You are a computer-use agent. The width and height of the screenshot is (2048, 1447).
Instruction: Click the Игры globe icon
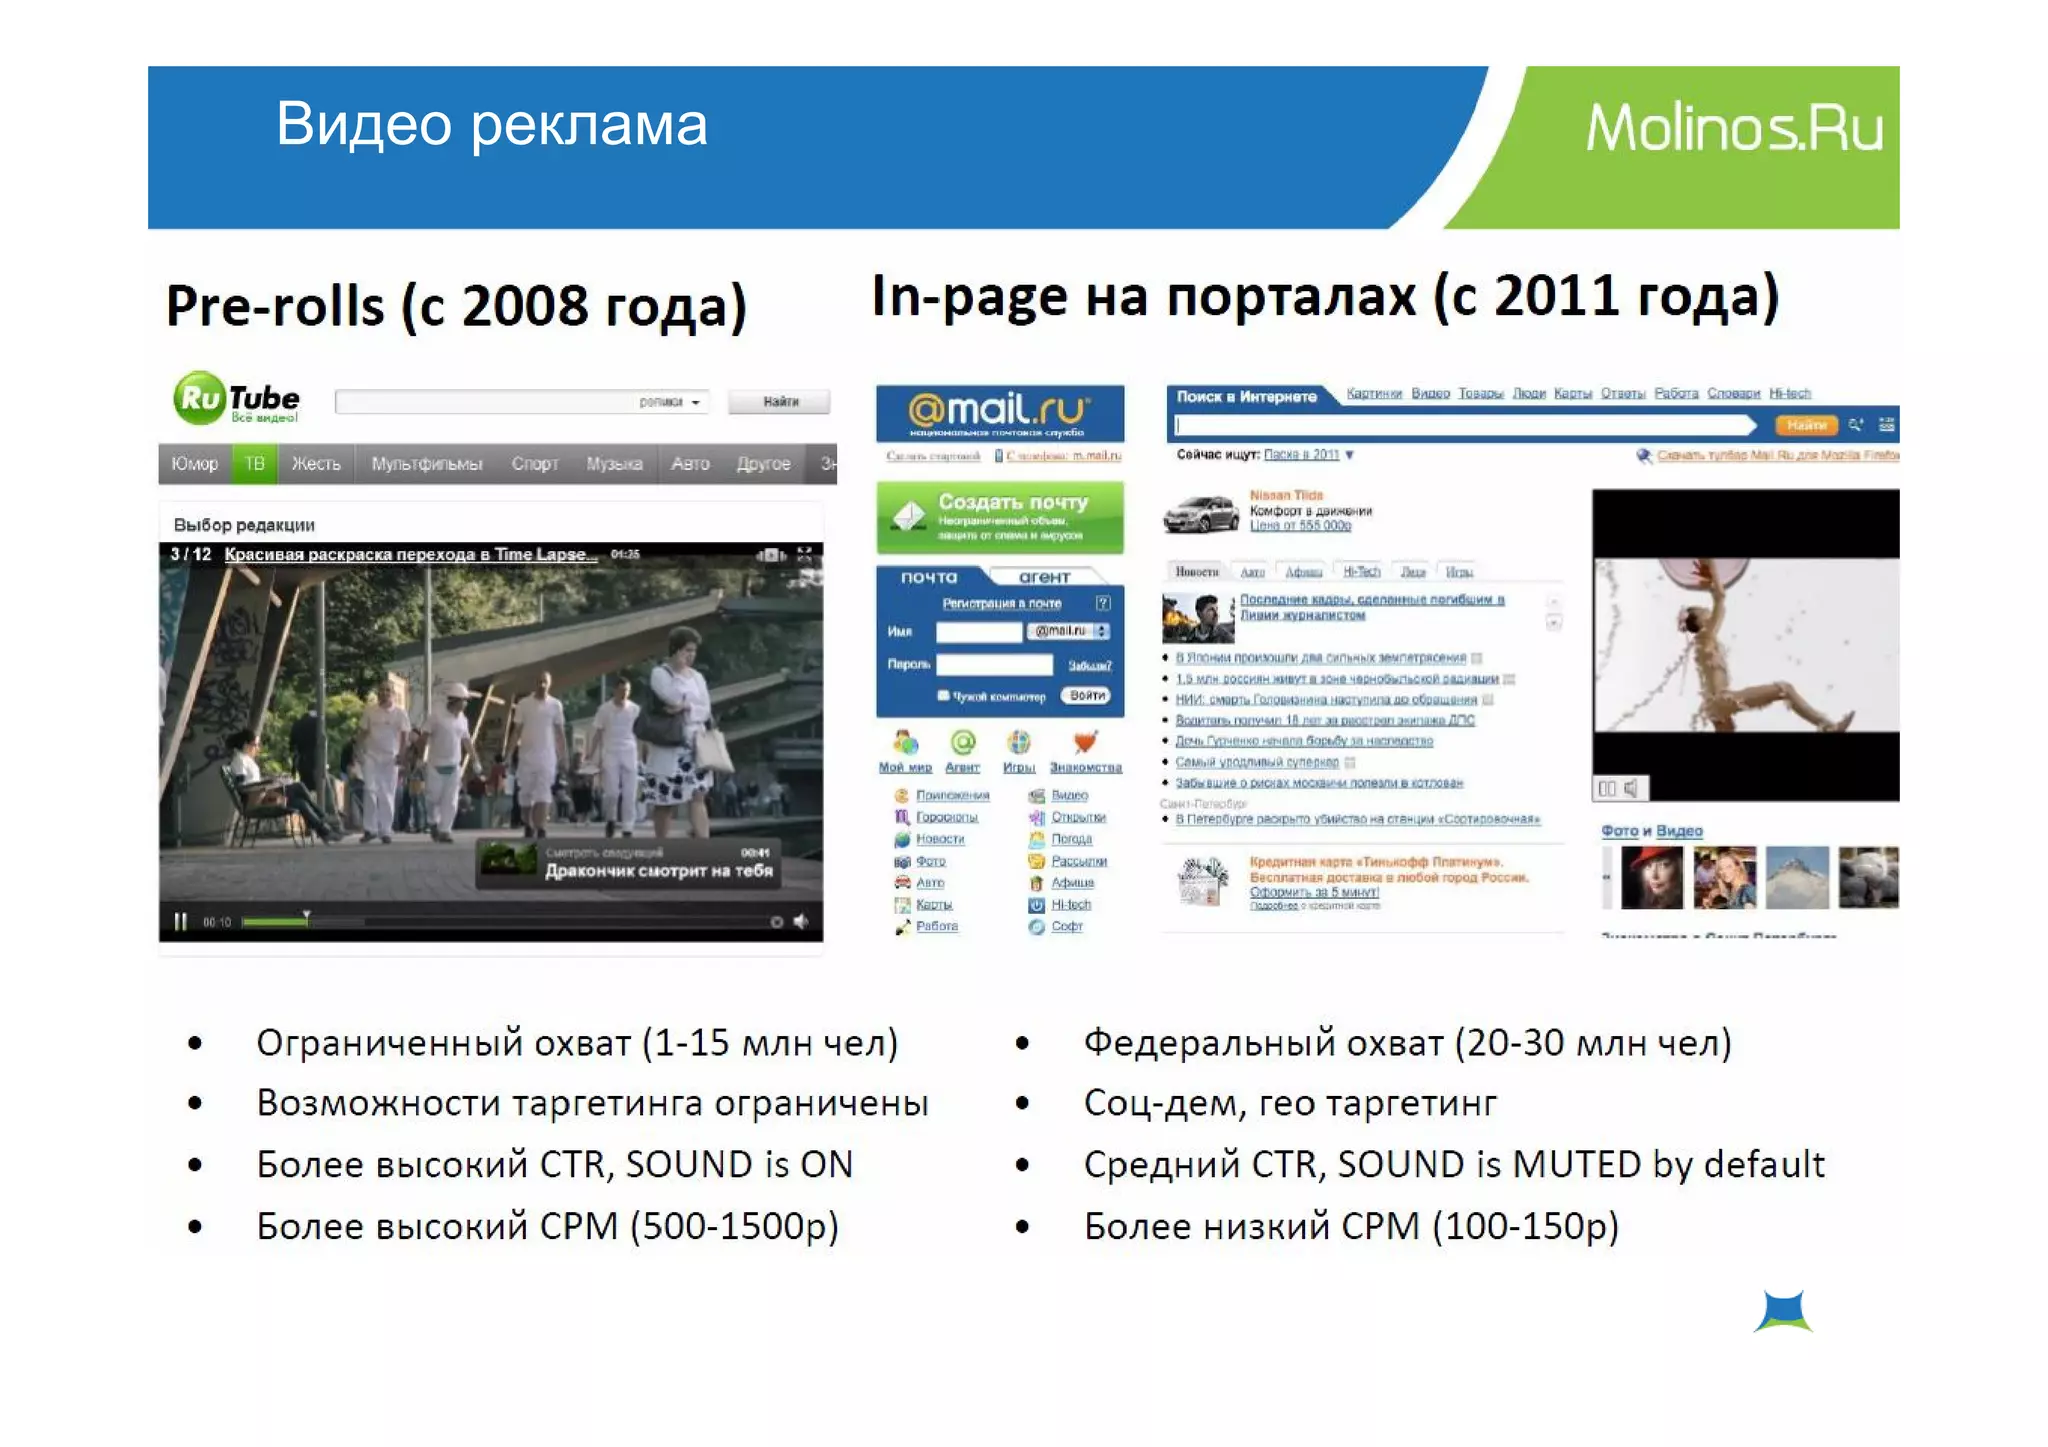[x=1018, y=743]
